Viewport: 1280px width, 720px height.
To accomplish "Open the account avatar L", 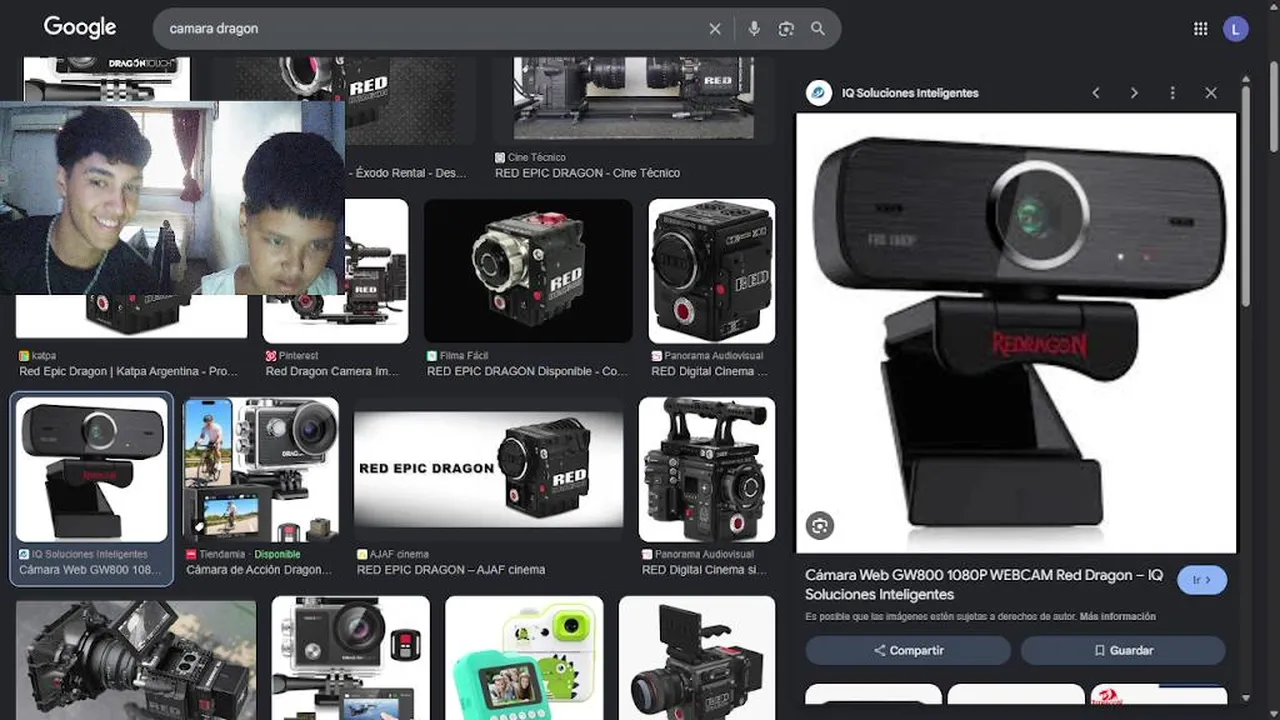I will [1236, 29].
